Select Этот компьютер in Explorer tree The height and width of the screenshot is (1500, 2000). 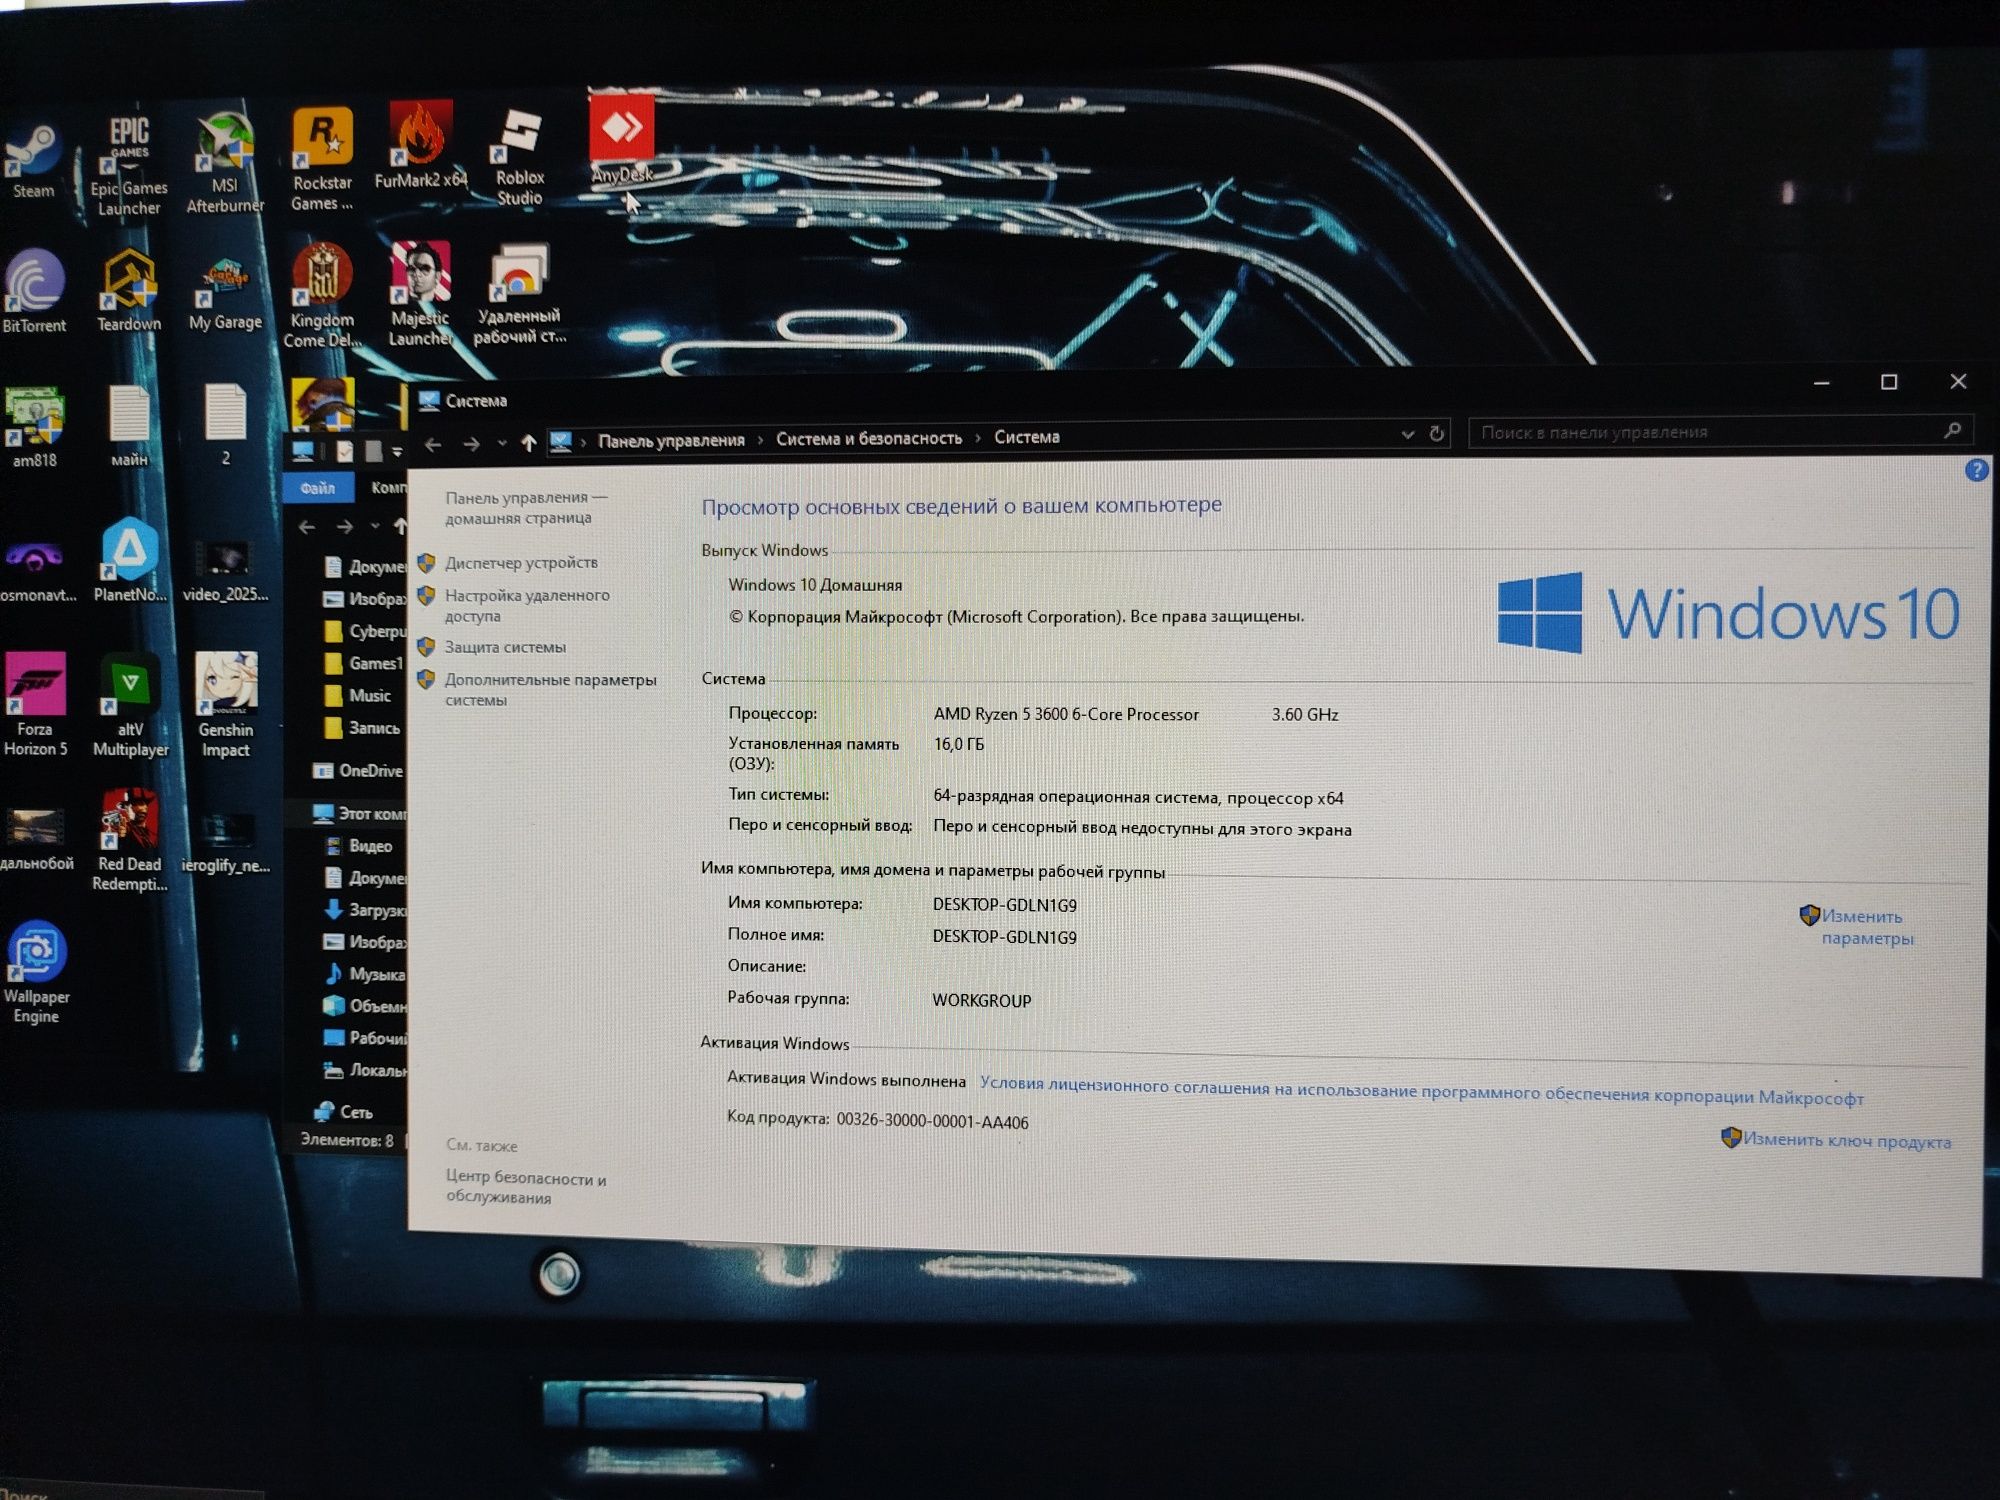tap(359, 813)
